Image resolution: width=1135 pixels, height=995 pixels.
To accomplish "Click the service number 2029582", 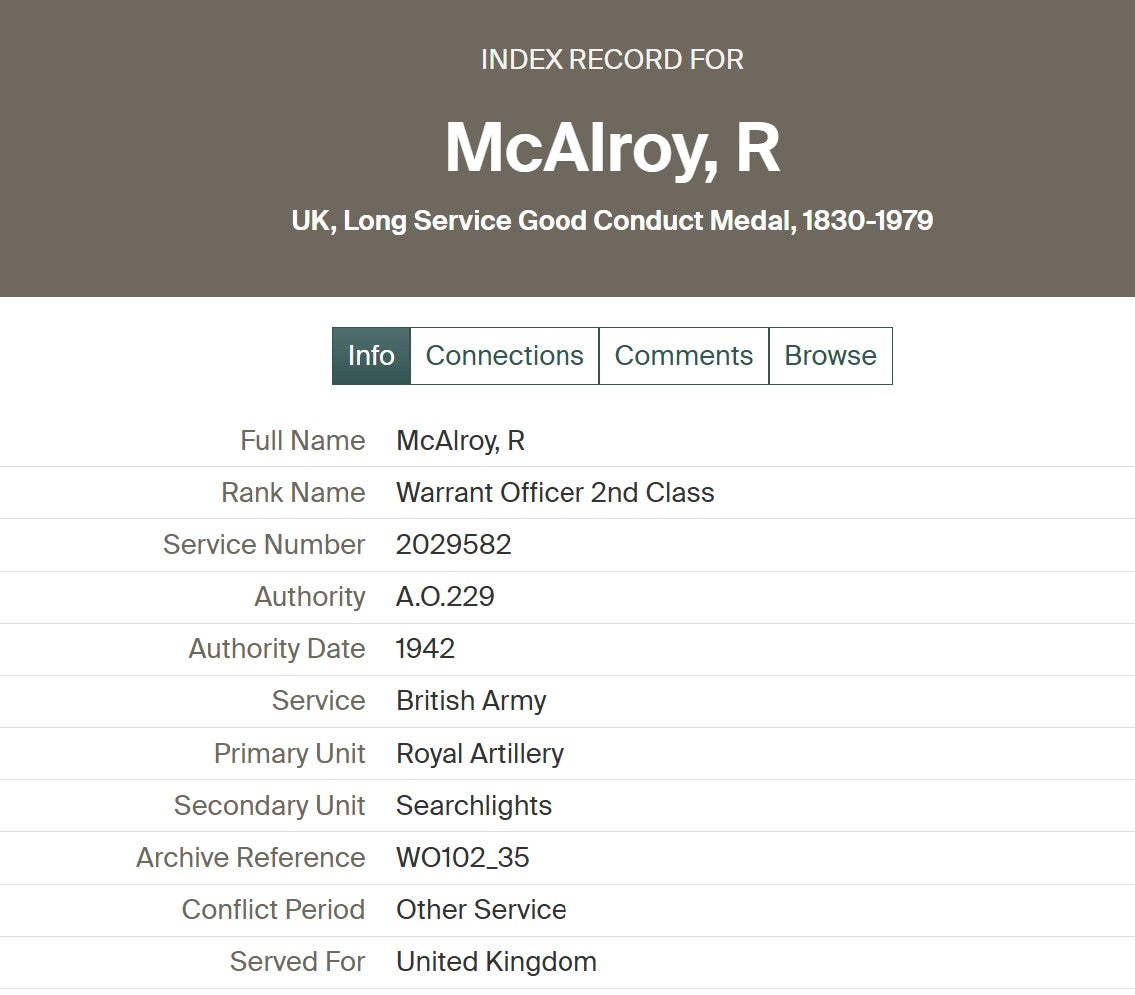I will pyautogui.click(x=454, y=545).
